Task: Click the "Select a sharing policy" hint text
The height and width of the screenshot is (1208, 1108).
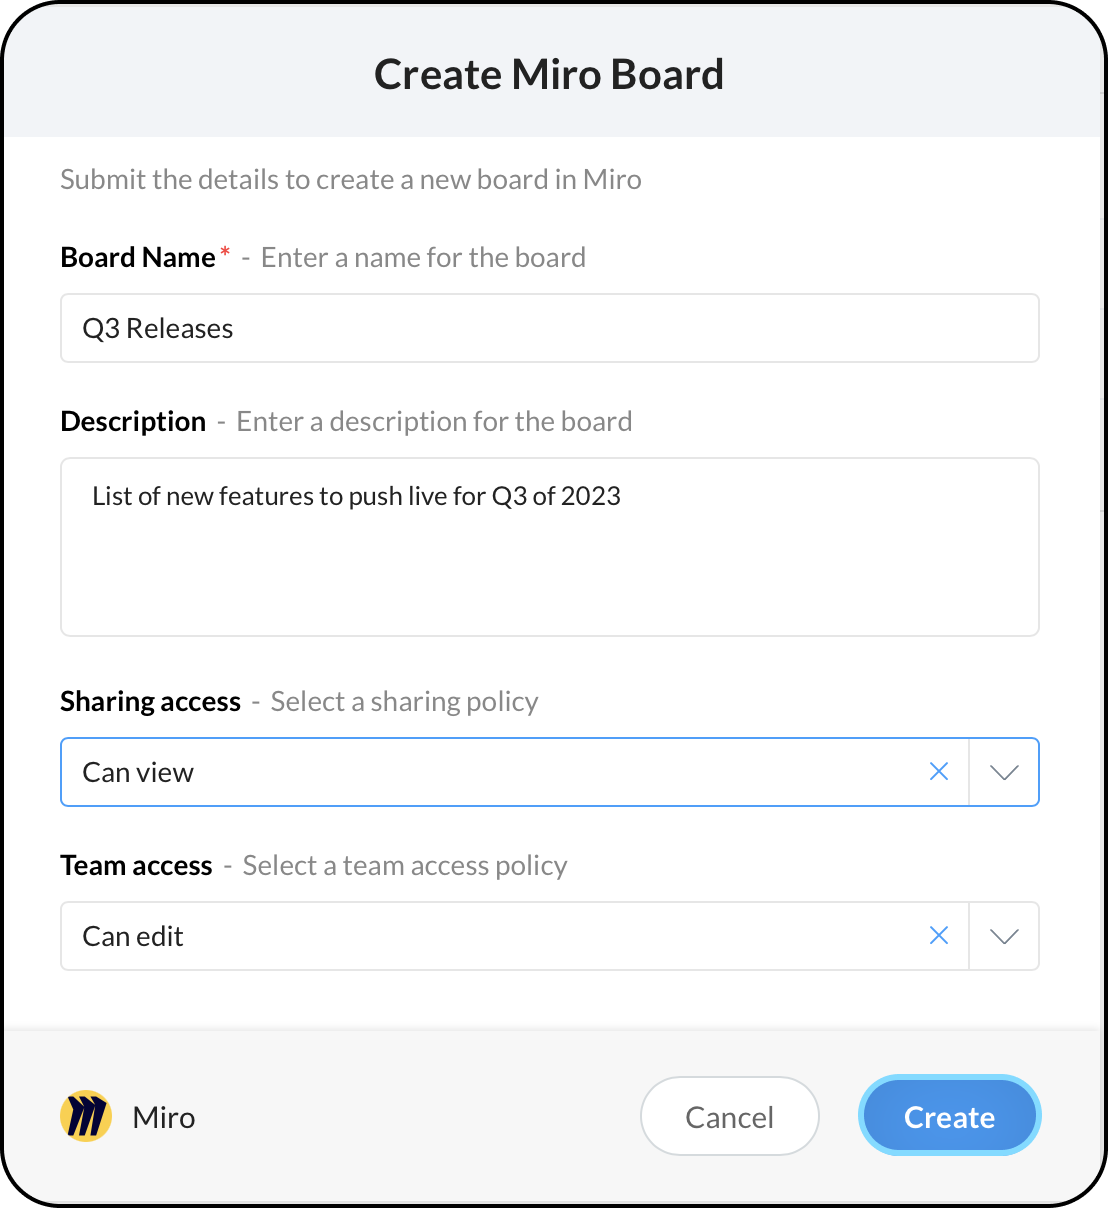Action: [404, 701]
